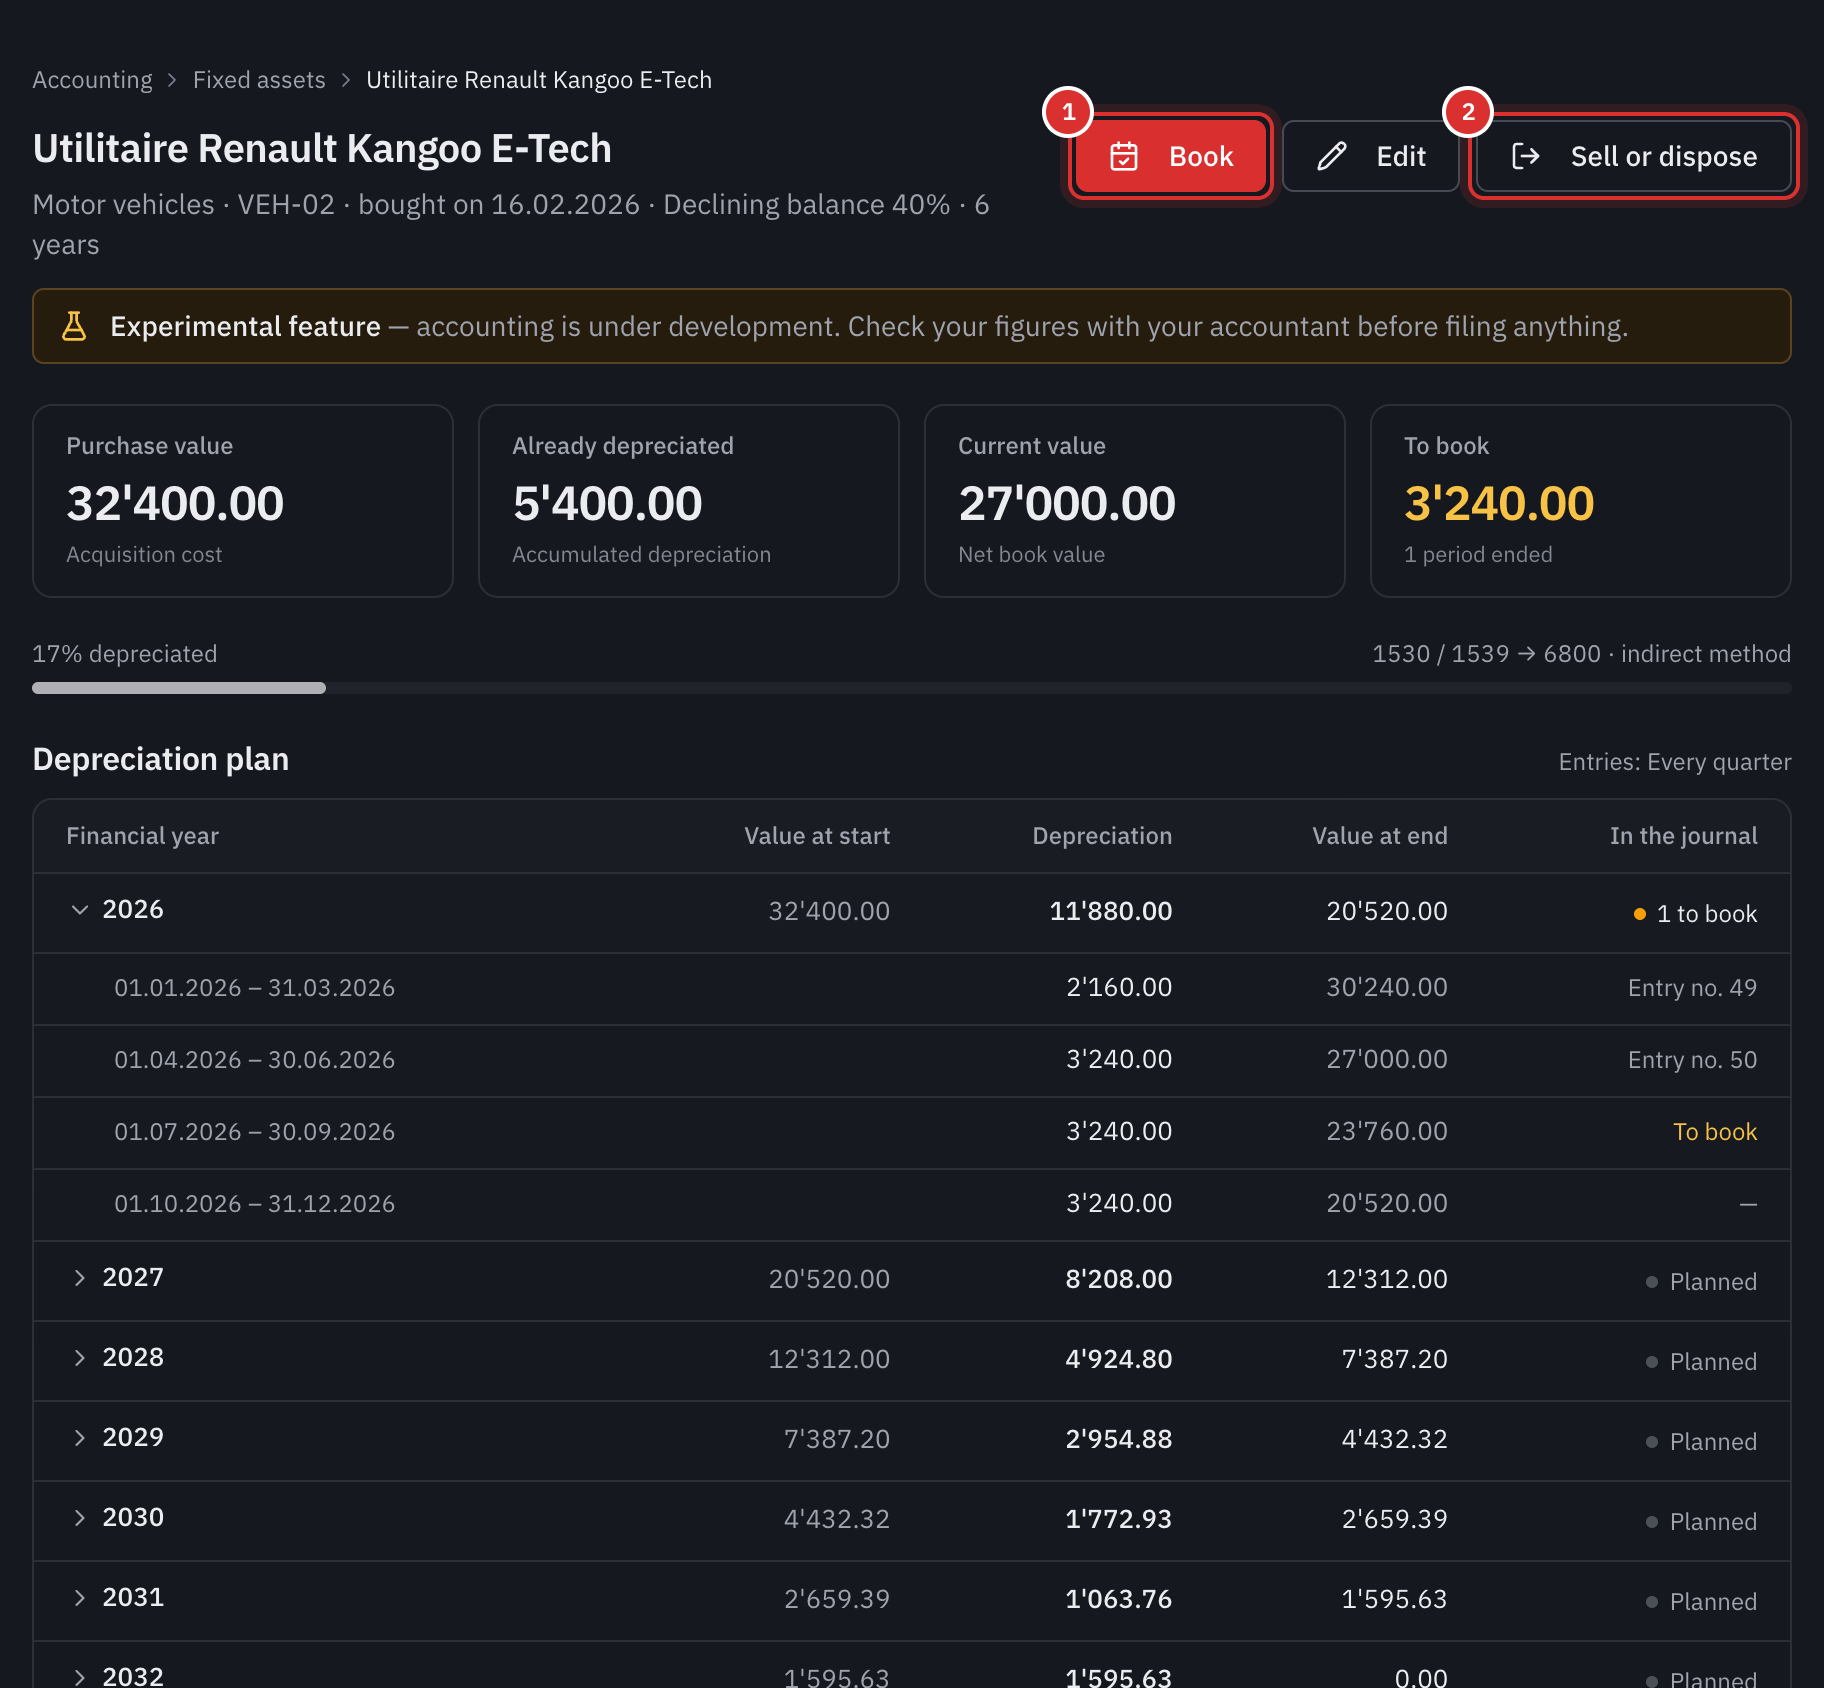Open the Edit asset button
The image size is (1824, 1688).
(x=1370, y=156)
